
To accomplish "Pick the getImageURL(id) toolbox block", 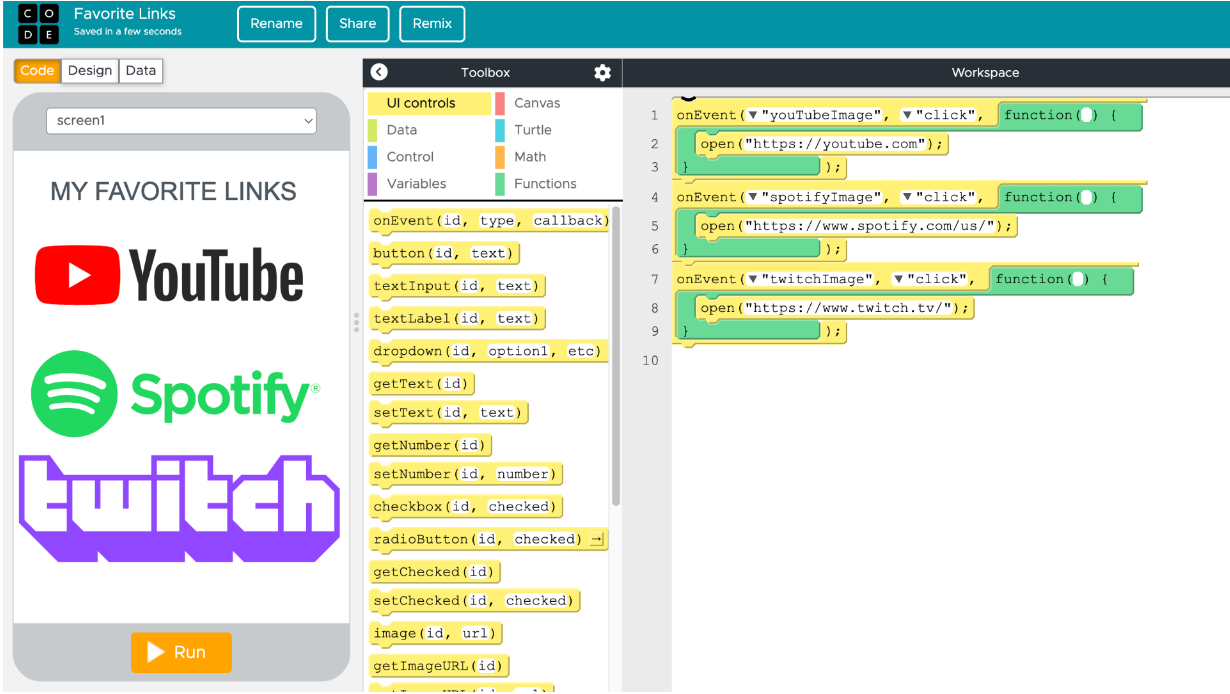I will 439,666.
